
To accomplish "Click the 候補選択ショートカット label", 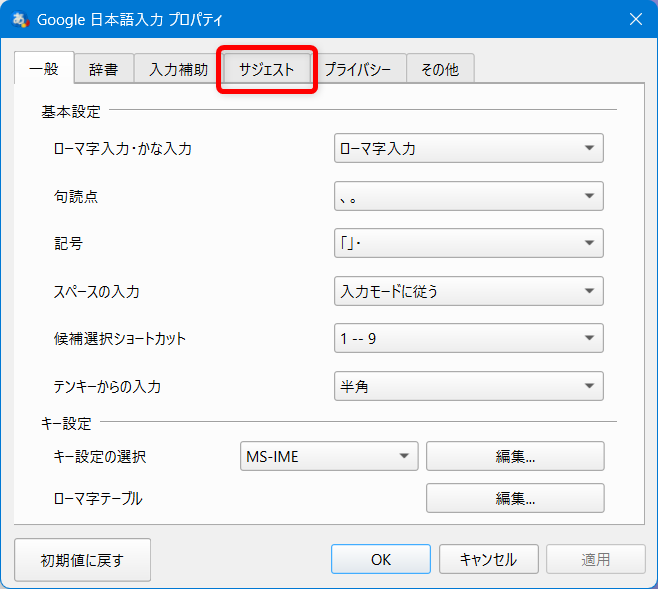I will pyautogui.click(x=120, y=339).
